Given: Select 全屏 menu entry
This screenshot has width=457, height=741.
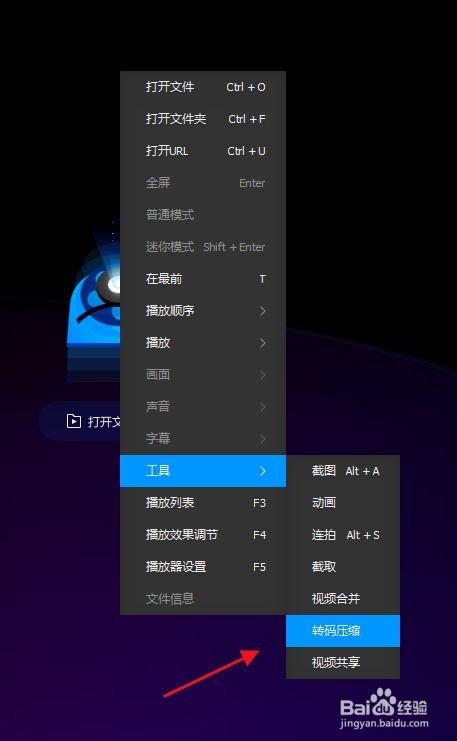Looking at the screenshot, I should pyautogui.click(x=203, y=183).
